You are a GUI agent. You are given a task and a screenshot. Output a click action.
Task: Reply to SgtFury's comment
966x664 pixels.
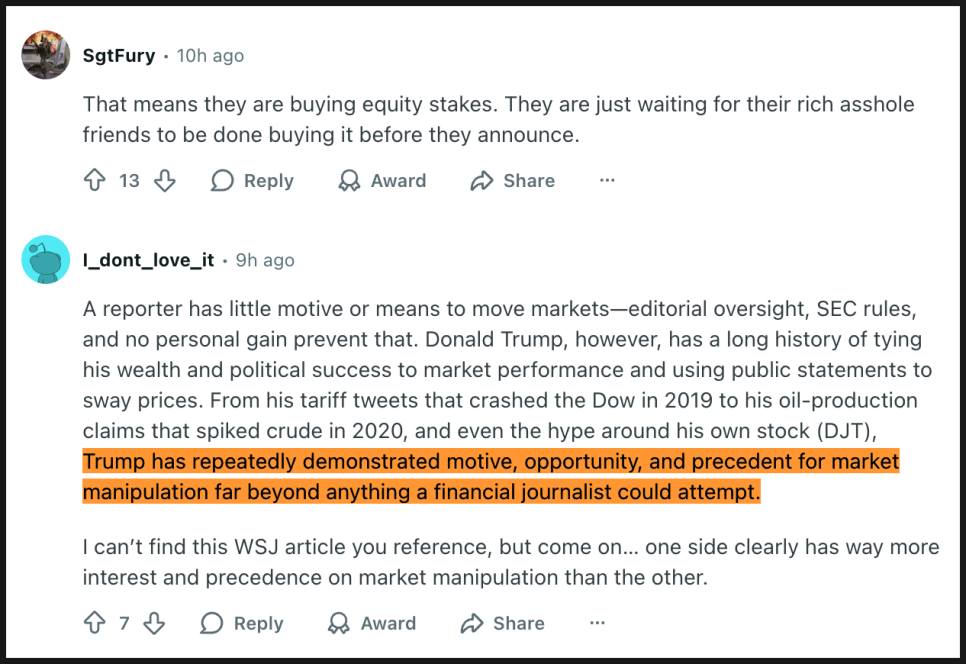[252, 181]
